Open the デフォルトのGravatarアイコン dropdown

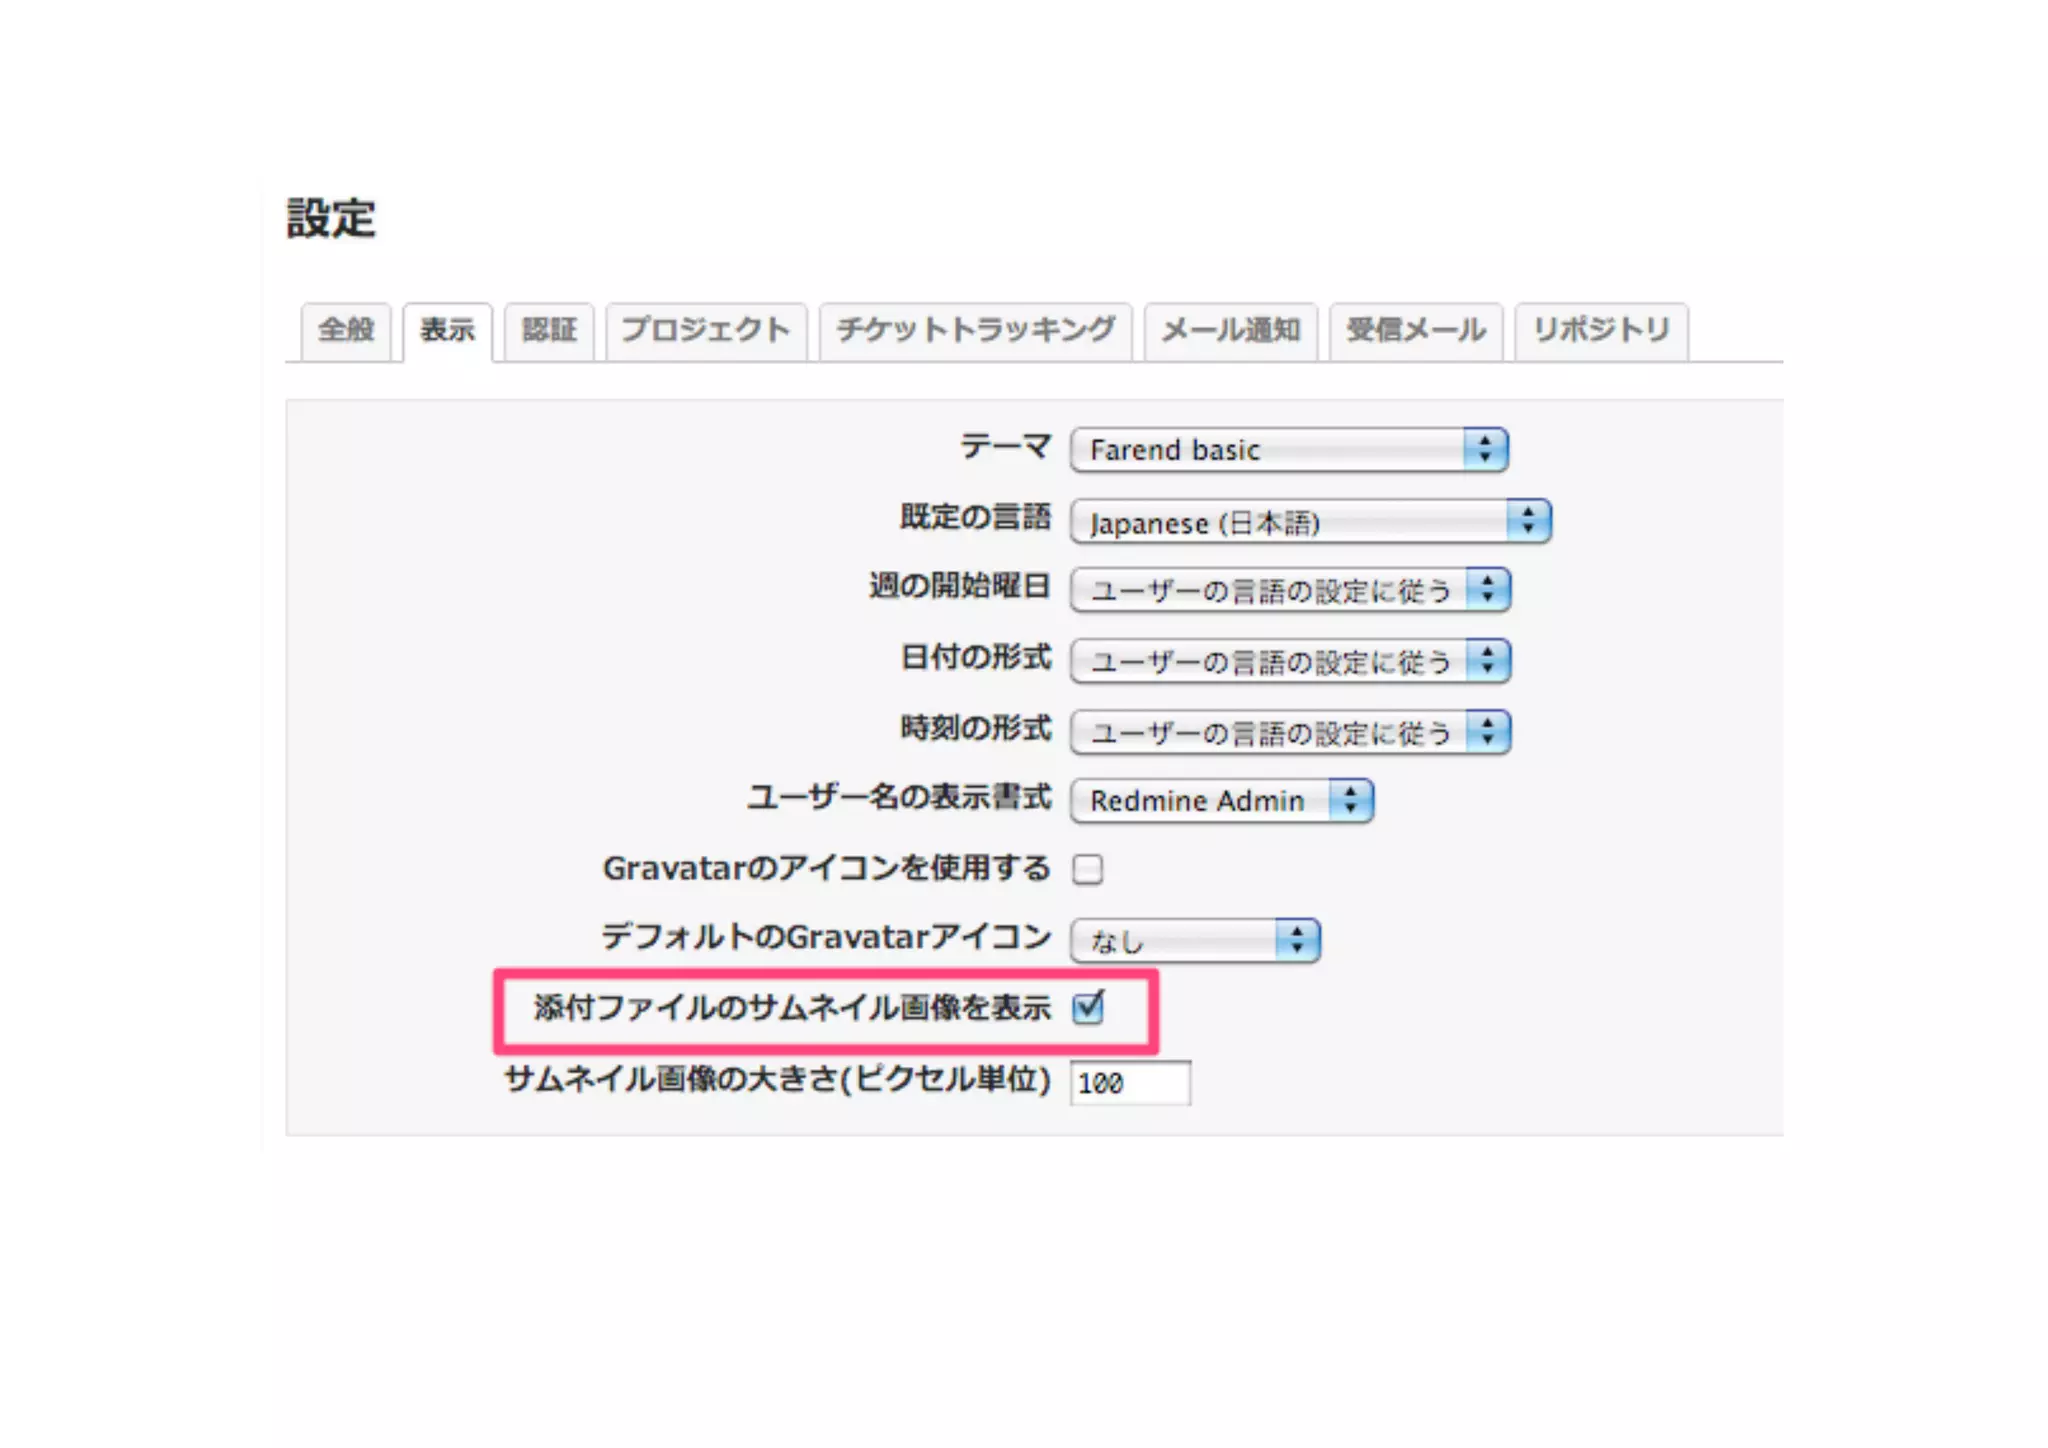1195,941
